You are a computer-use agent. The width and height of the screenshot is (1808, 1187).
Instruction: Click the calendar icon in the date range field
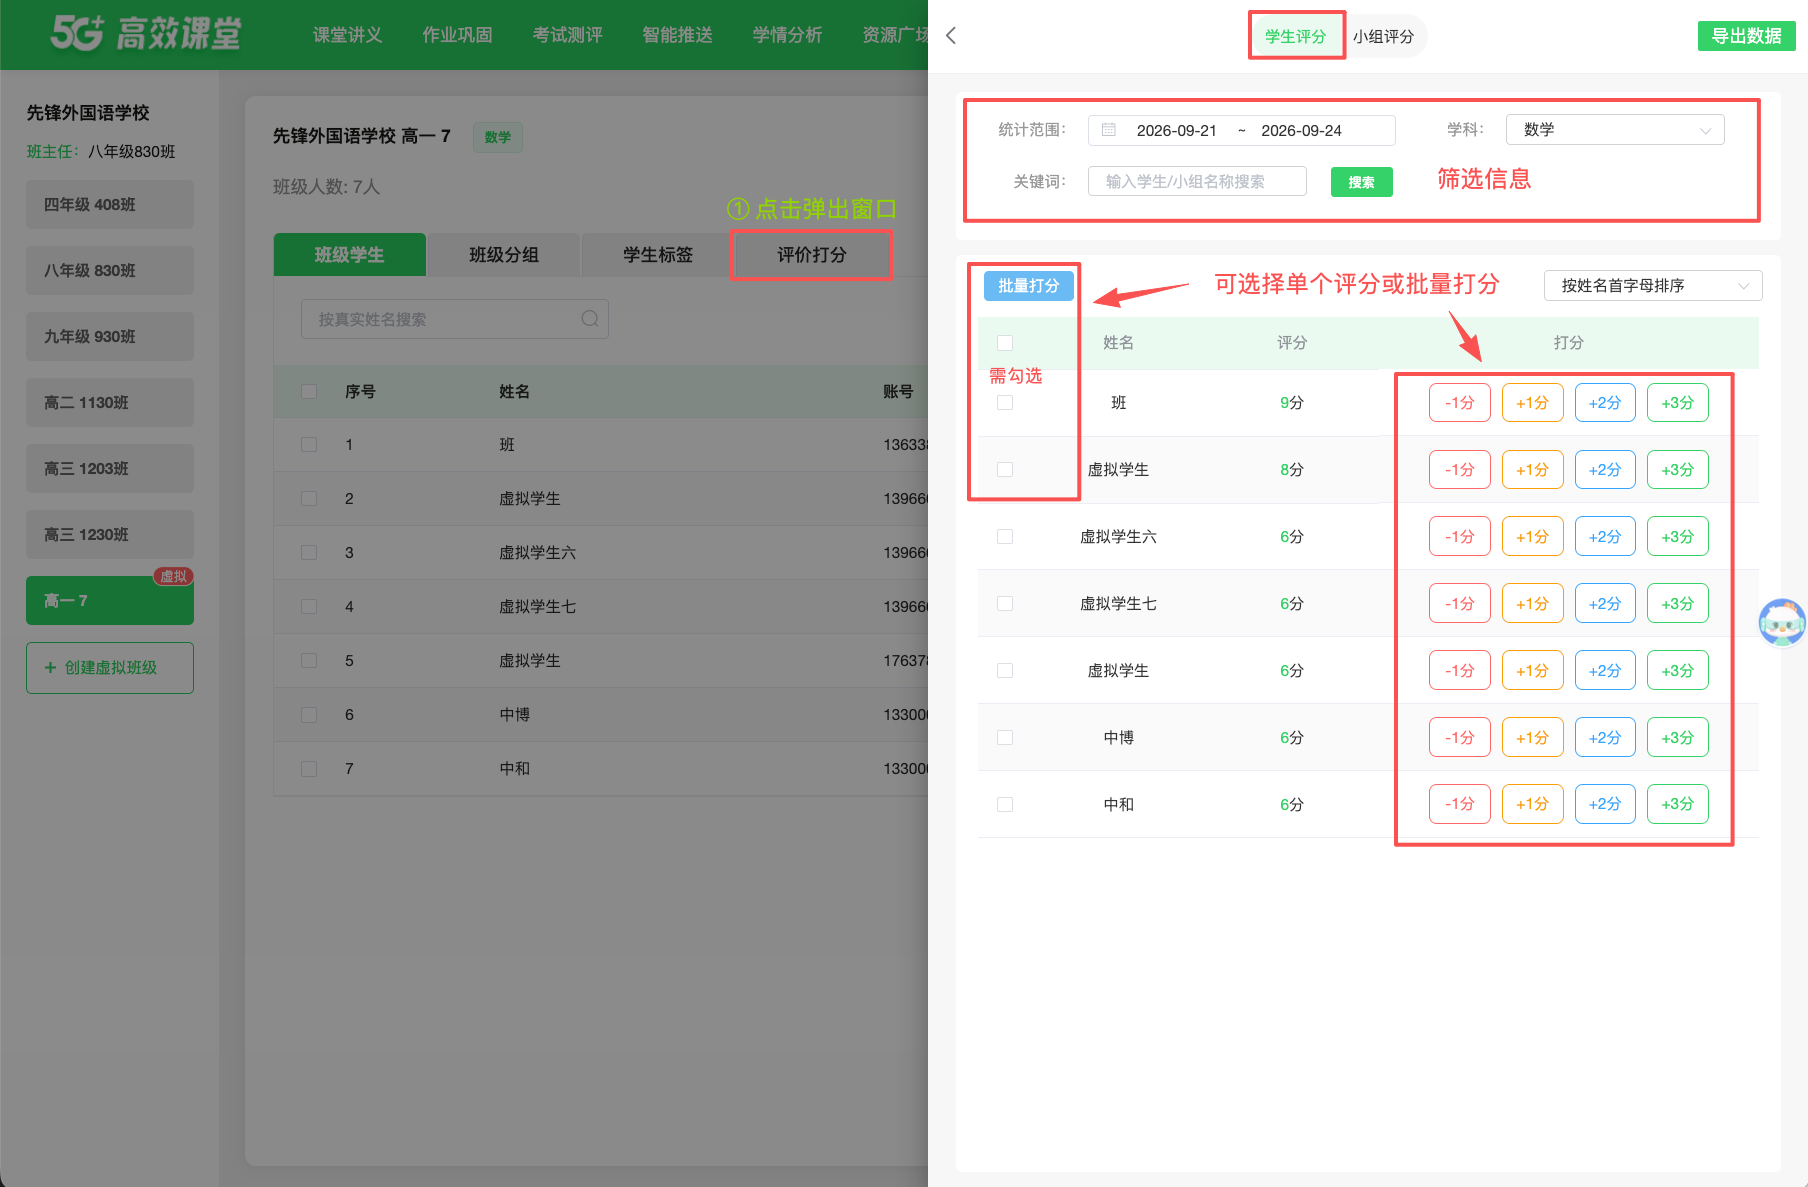click(1109, 130)
